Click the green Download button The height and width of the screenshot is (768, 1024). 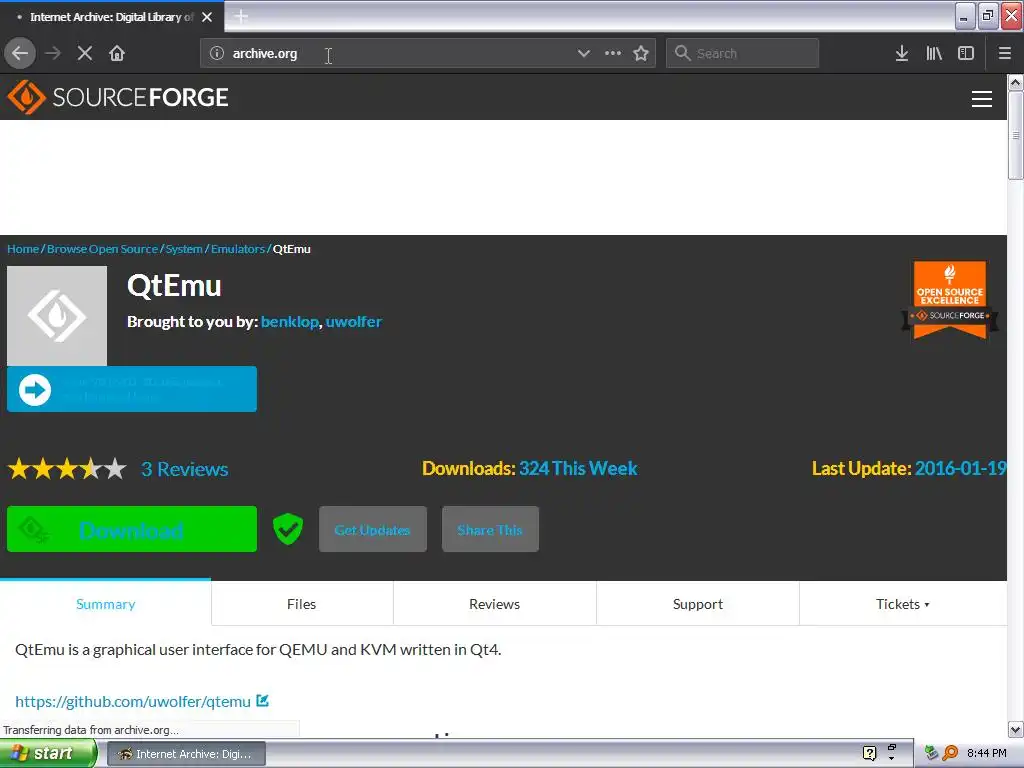coord(132,529)
